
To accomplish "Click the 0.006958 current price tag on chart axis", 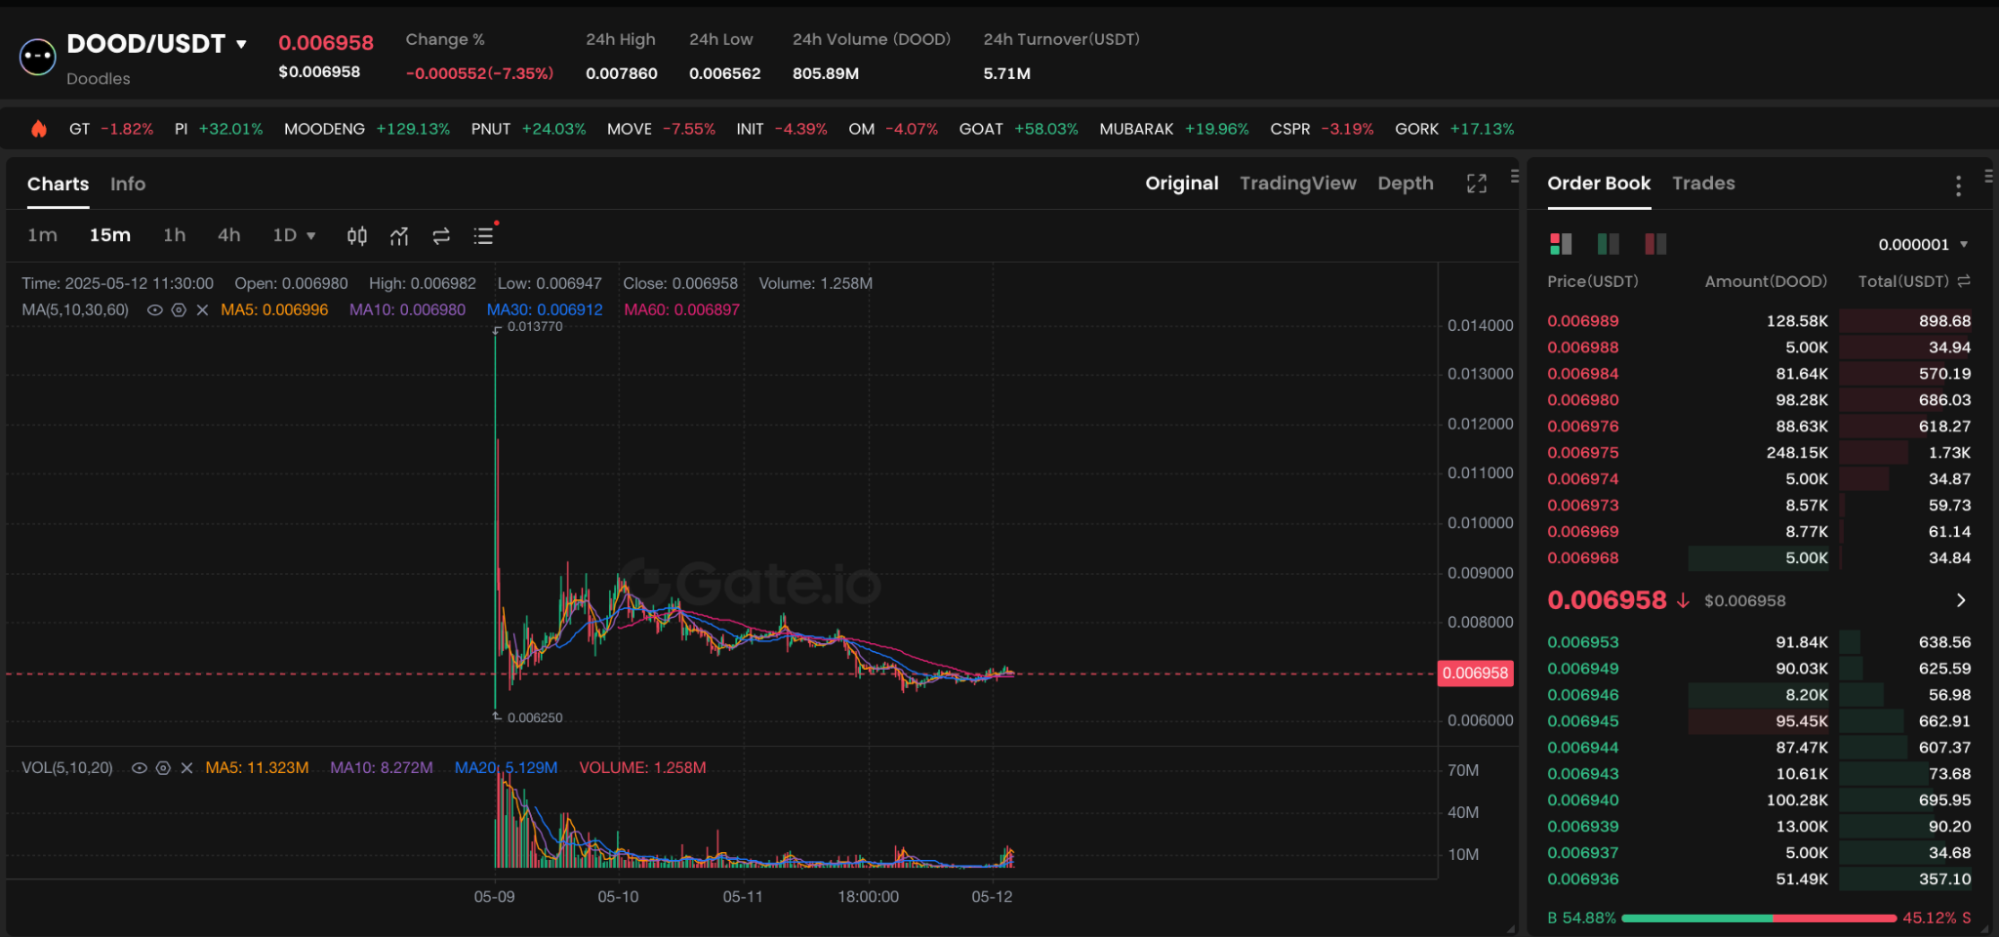I will pos(1475,673).
